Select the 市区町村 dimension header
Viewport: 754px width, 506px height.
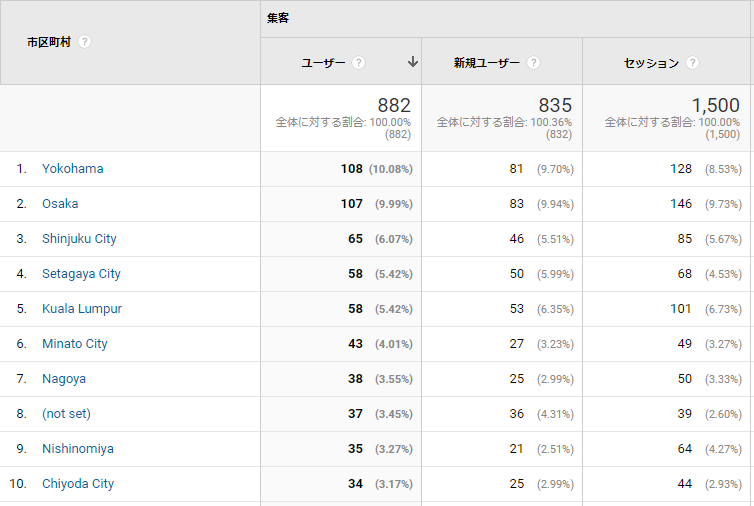pos(49,42)
